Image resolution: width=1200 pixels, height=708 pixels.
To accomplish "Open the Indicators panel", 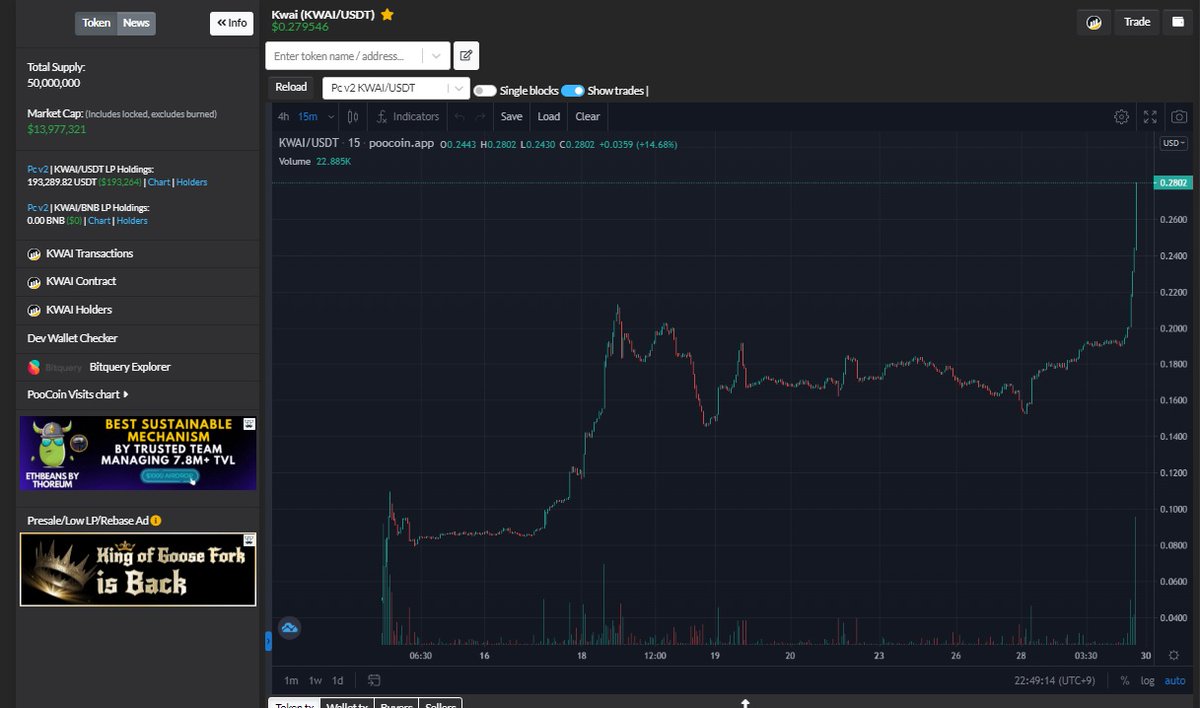I will click(x=408, y=116).
